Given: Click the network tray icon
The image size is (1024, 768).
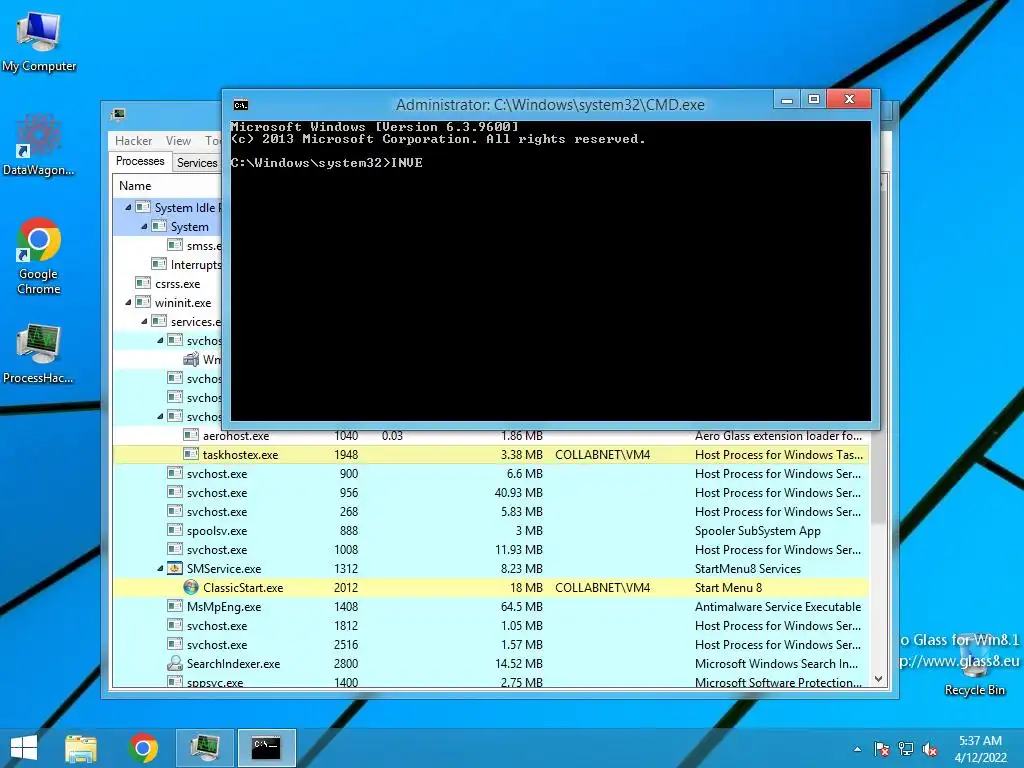Looking at the screenshot, I should [906, 749].
